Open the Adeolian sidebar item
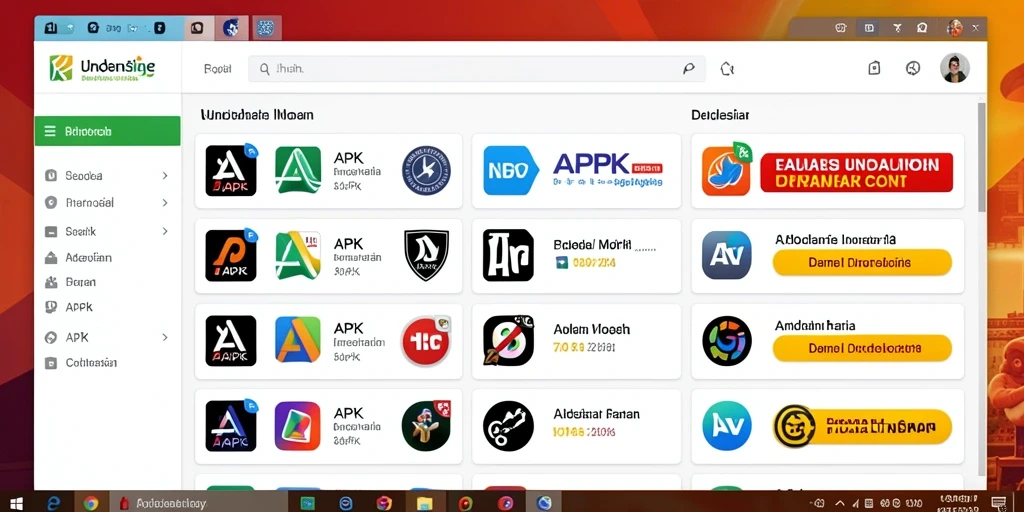Screen dimensions: 1024x512 tap(88, 258)
